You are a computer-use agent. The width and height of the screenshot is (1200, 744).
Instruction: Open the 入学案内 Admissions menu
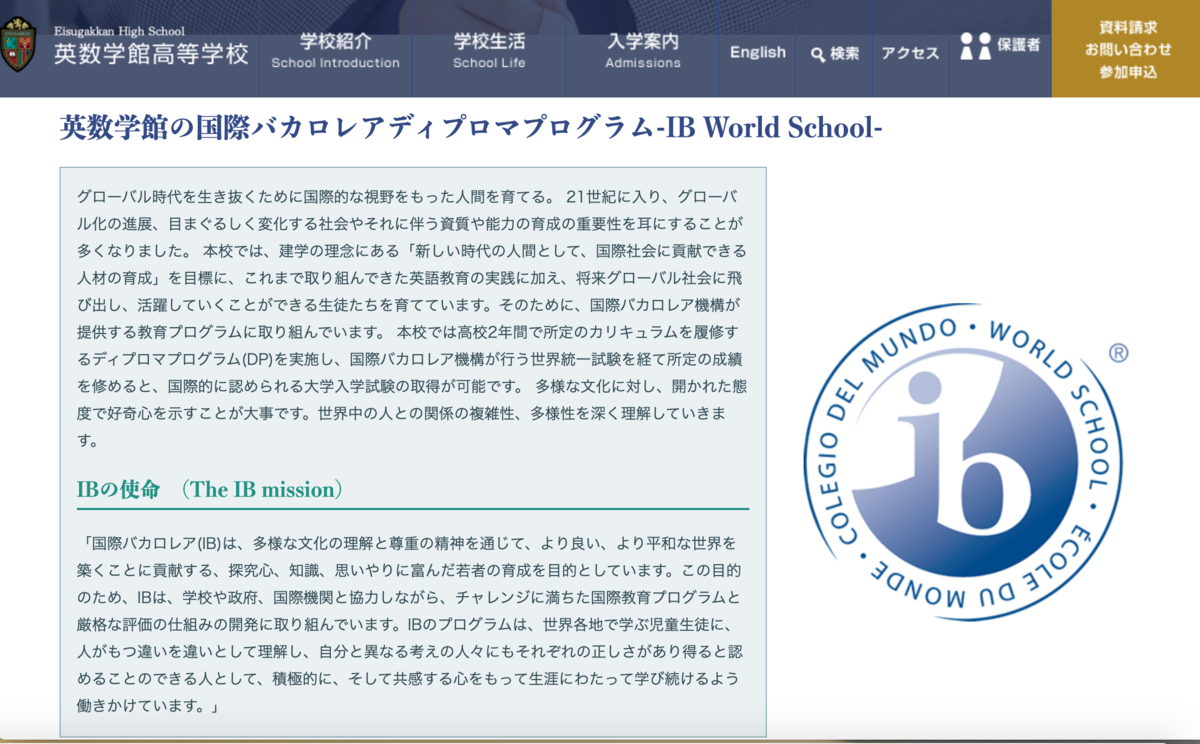643,50
